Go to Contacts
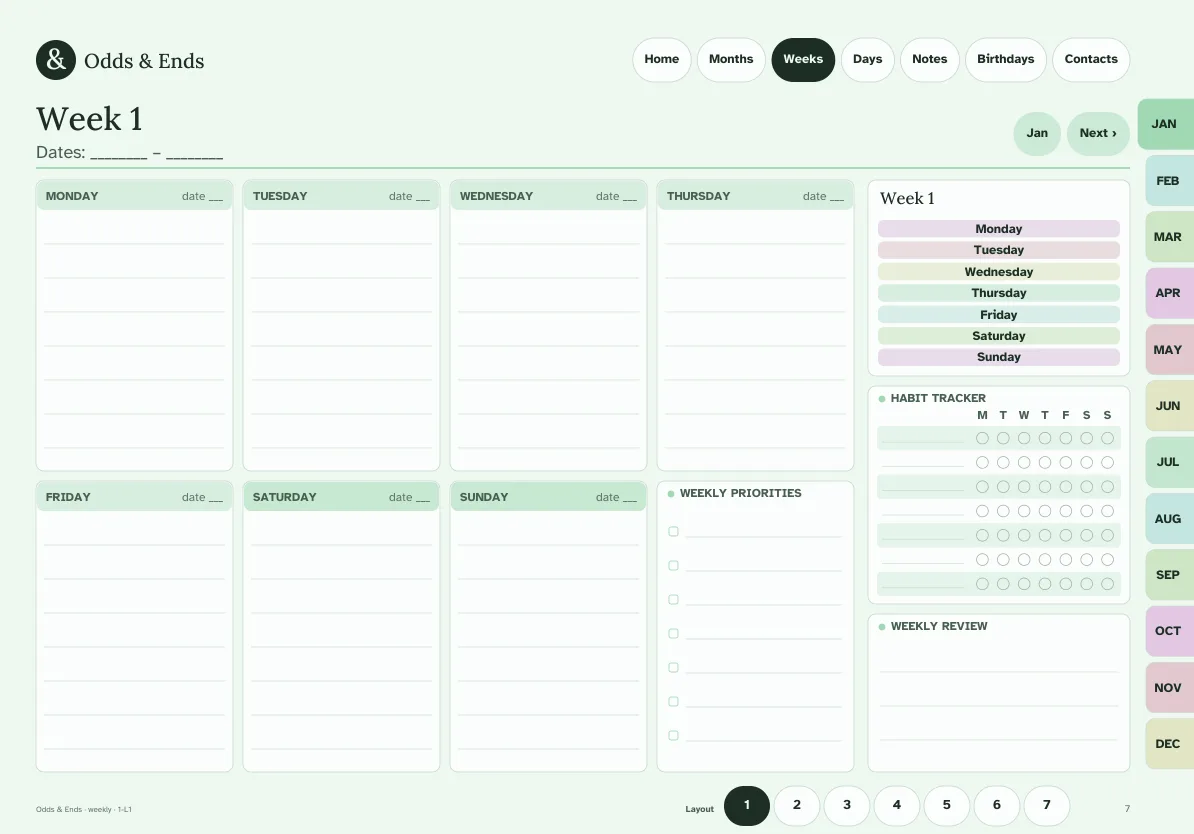Screen dimensions: 1194x834 pyautogui.click(x=1090, y=59)
